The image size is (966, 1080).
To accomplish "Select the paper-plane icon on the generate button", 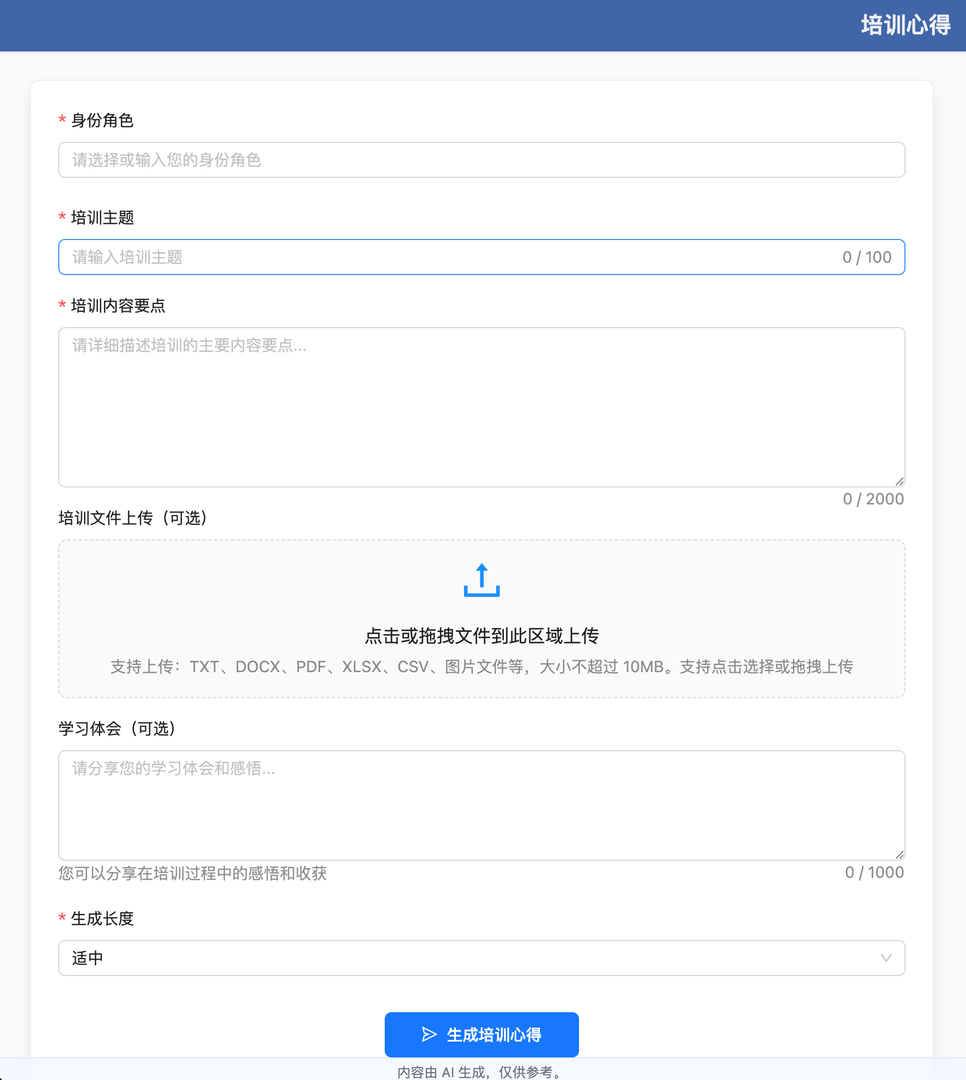I will (429, 1035).
